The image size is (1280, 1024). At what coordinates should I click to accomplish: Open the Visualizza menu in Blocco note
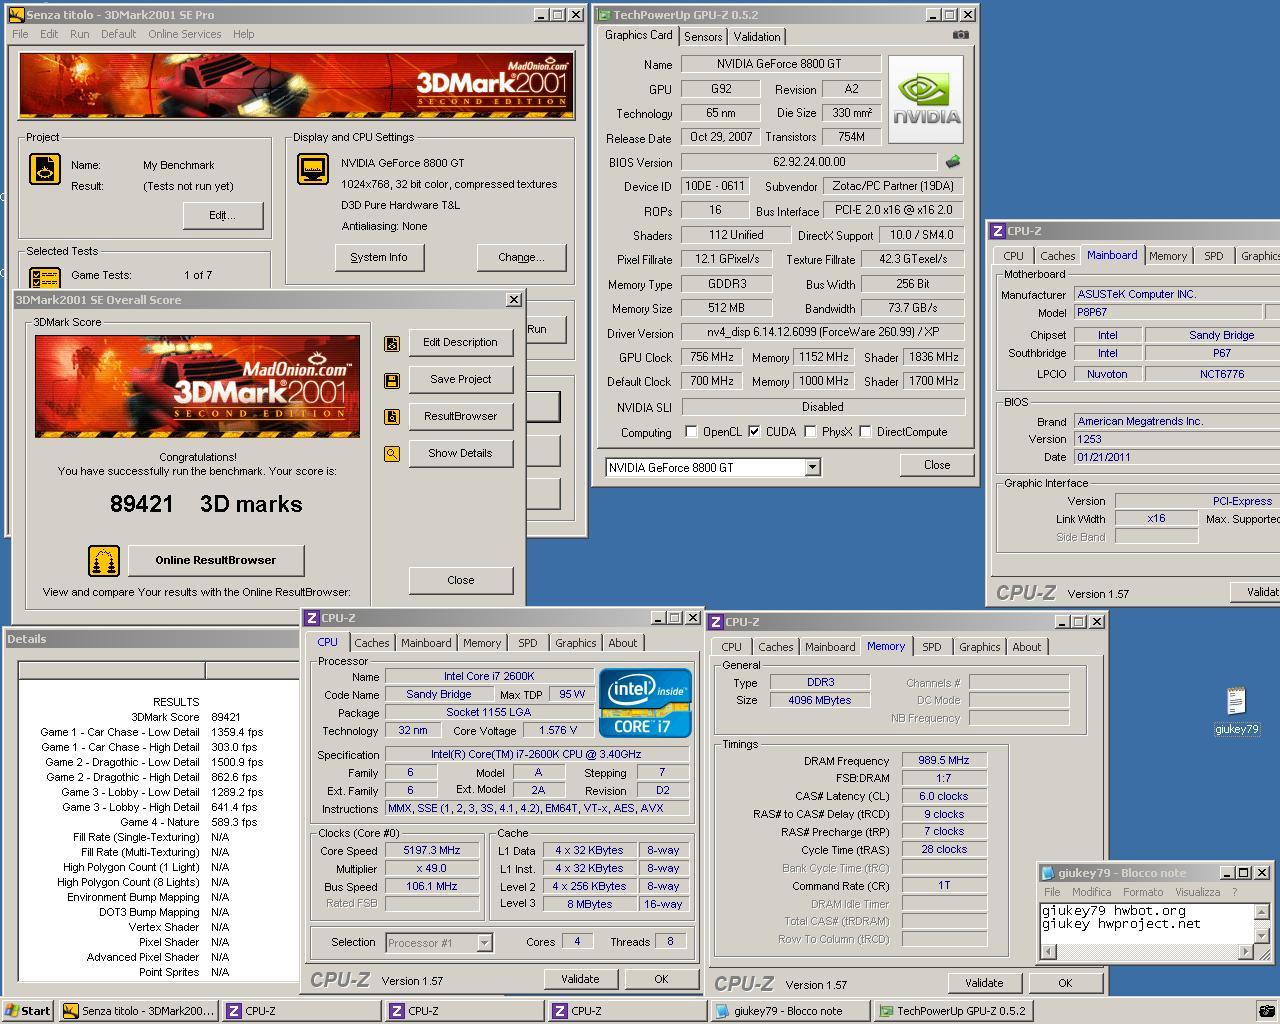1197,892
